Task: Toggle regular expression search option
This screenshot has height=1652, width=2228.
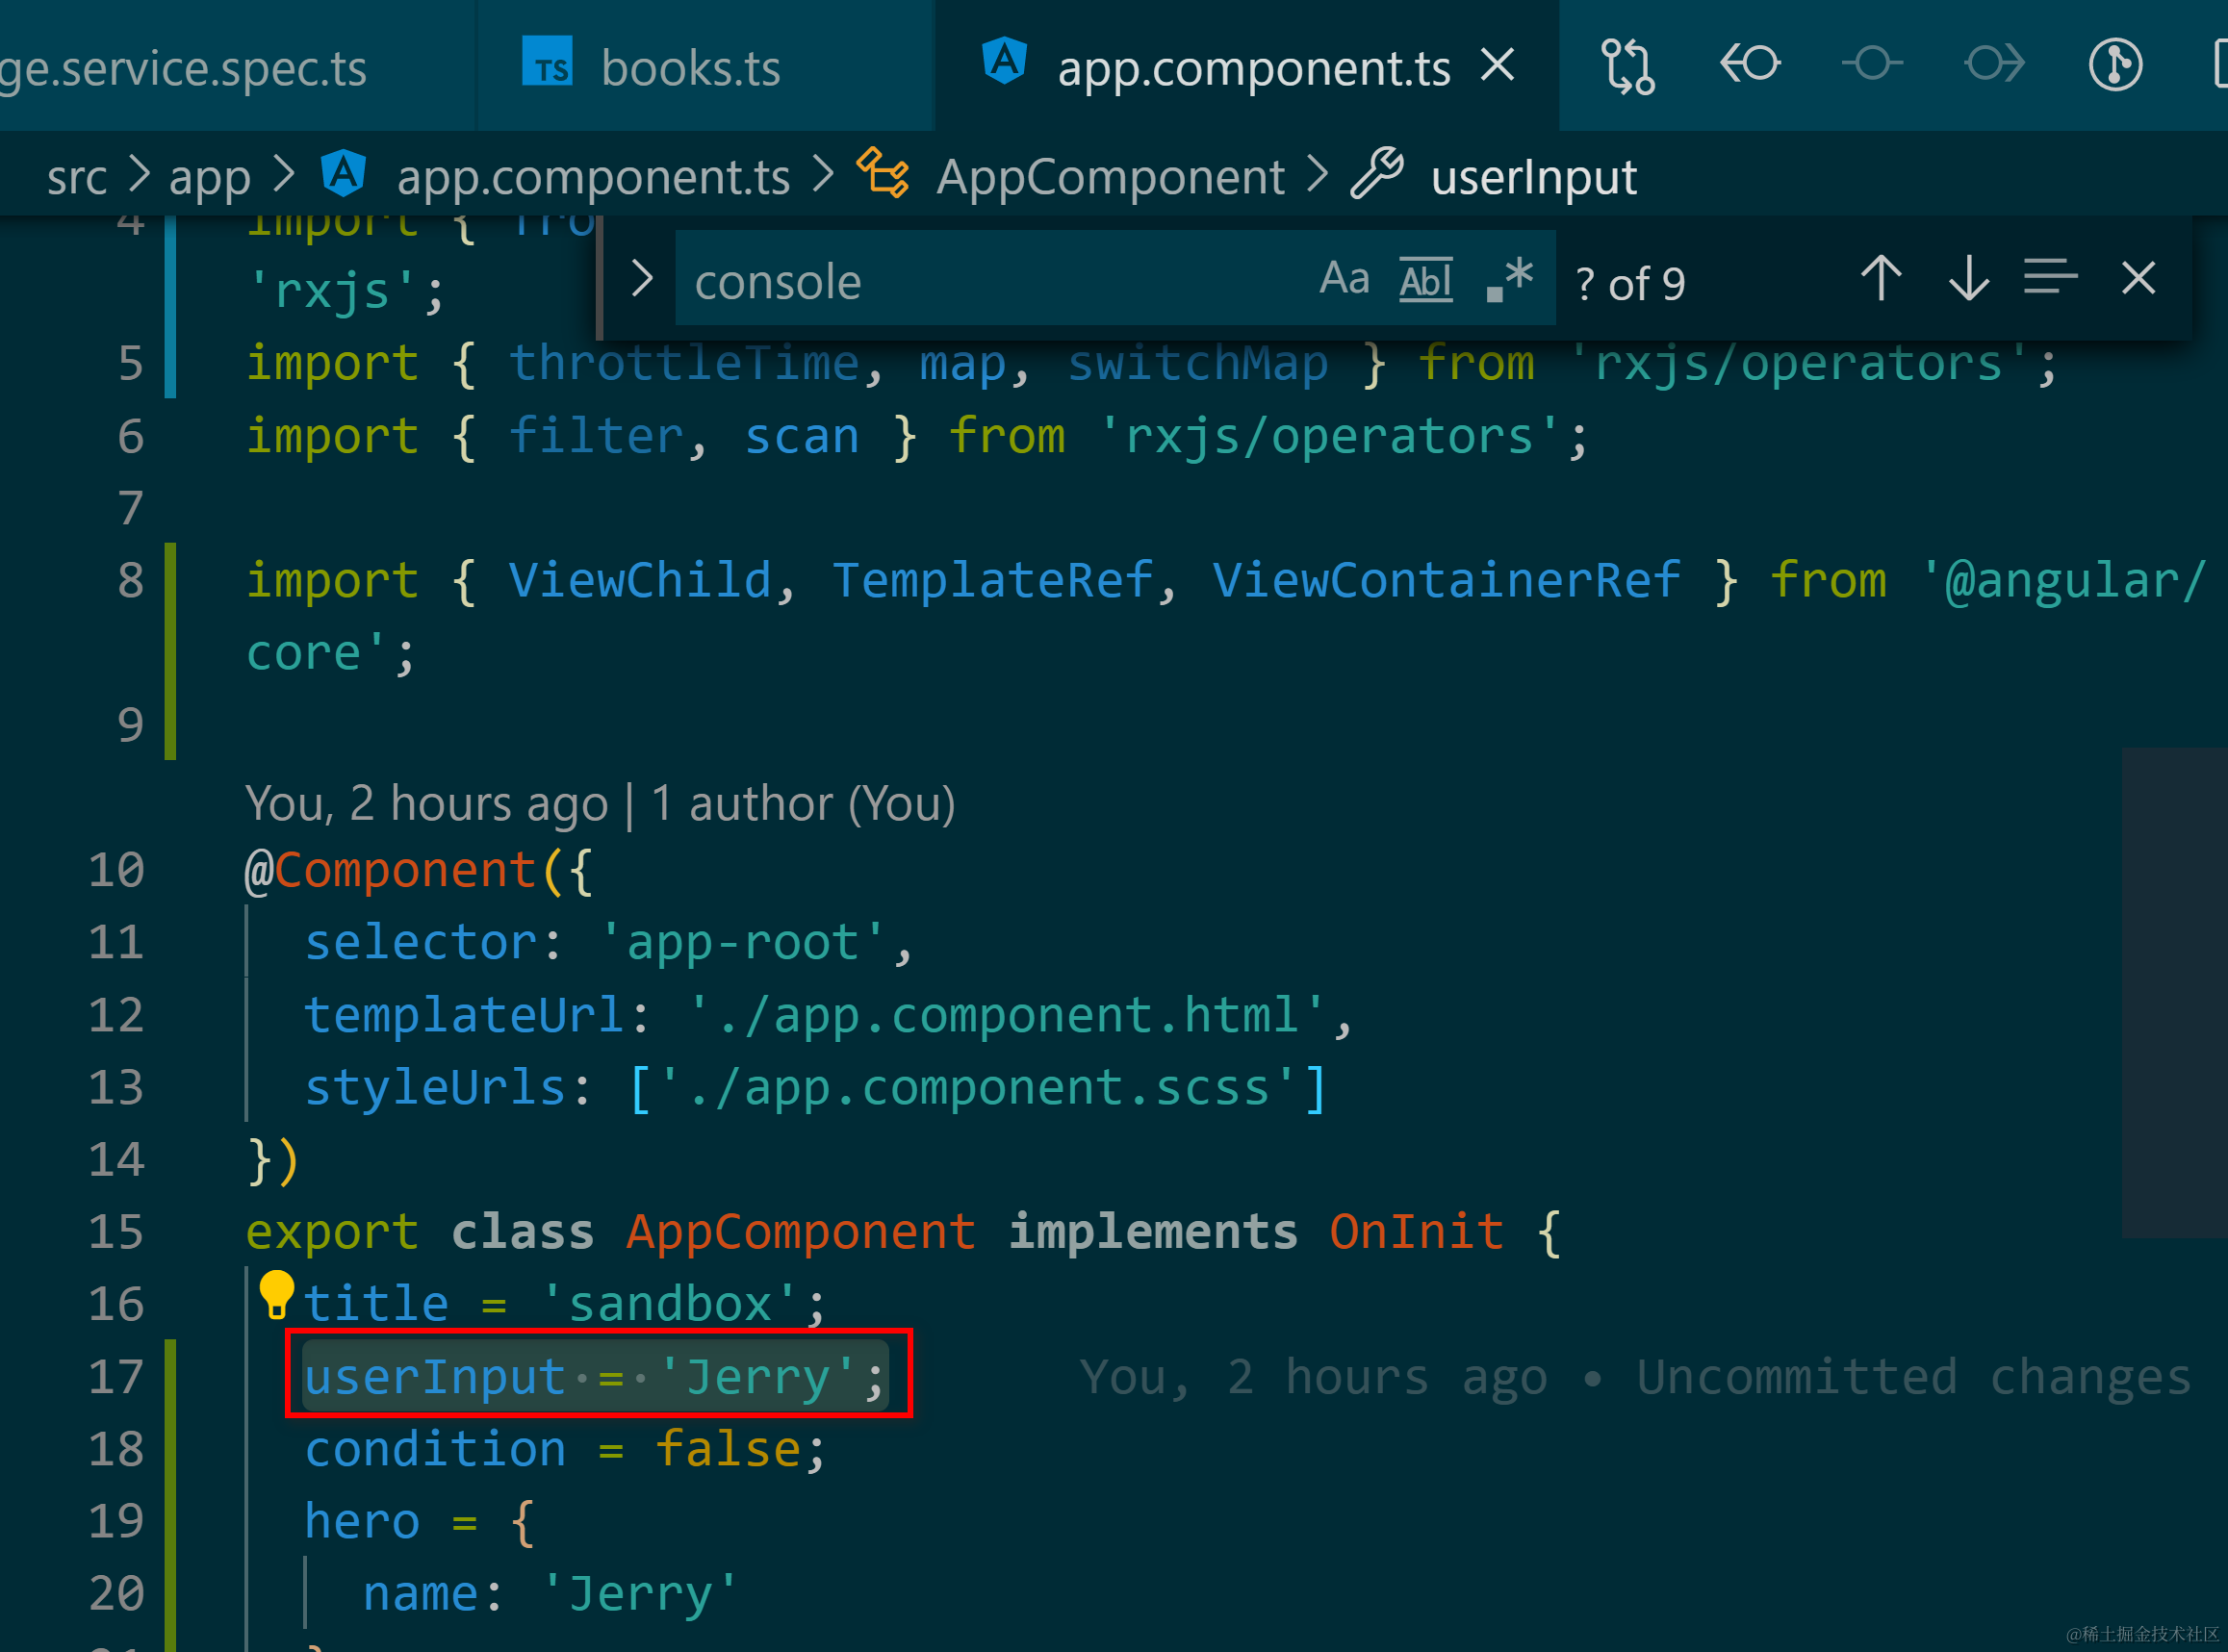Action: pyautogui.click(x=1510, y=278)
